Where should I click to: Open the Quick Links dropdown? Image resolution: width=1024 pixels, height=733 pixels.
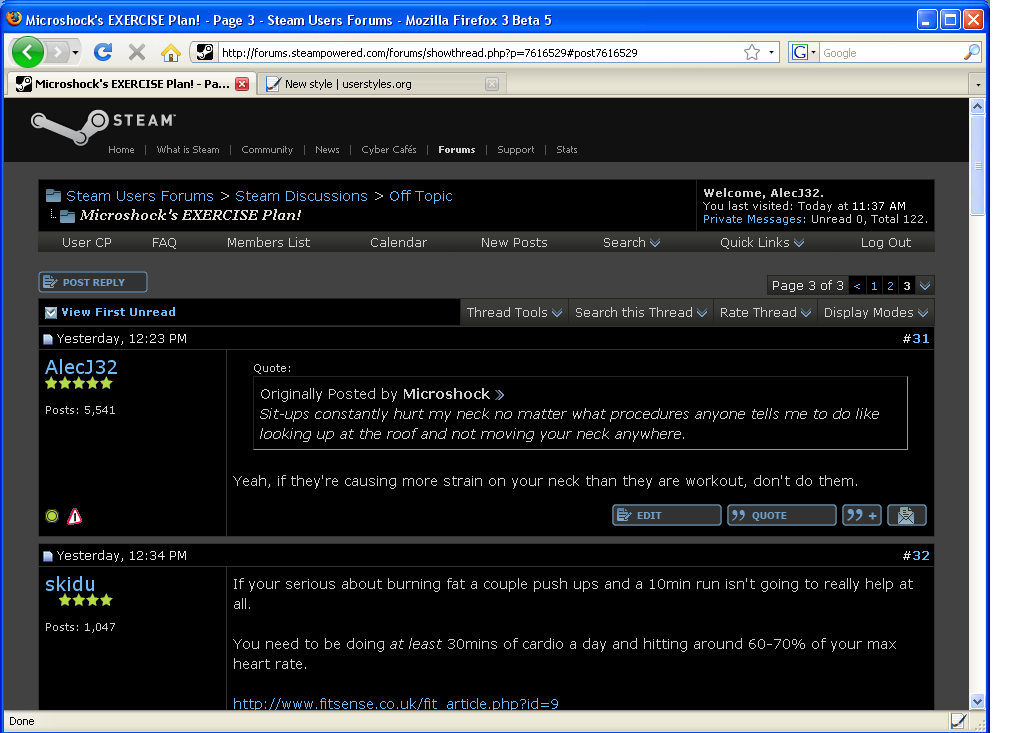(x=760, y=242)
